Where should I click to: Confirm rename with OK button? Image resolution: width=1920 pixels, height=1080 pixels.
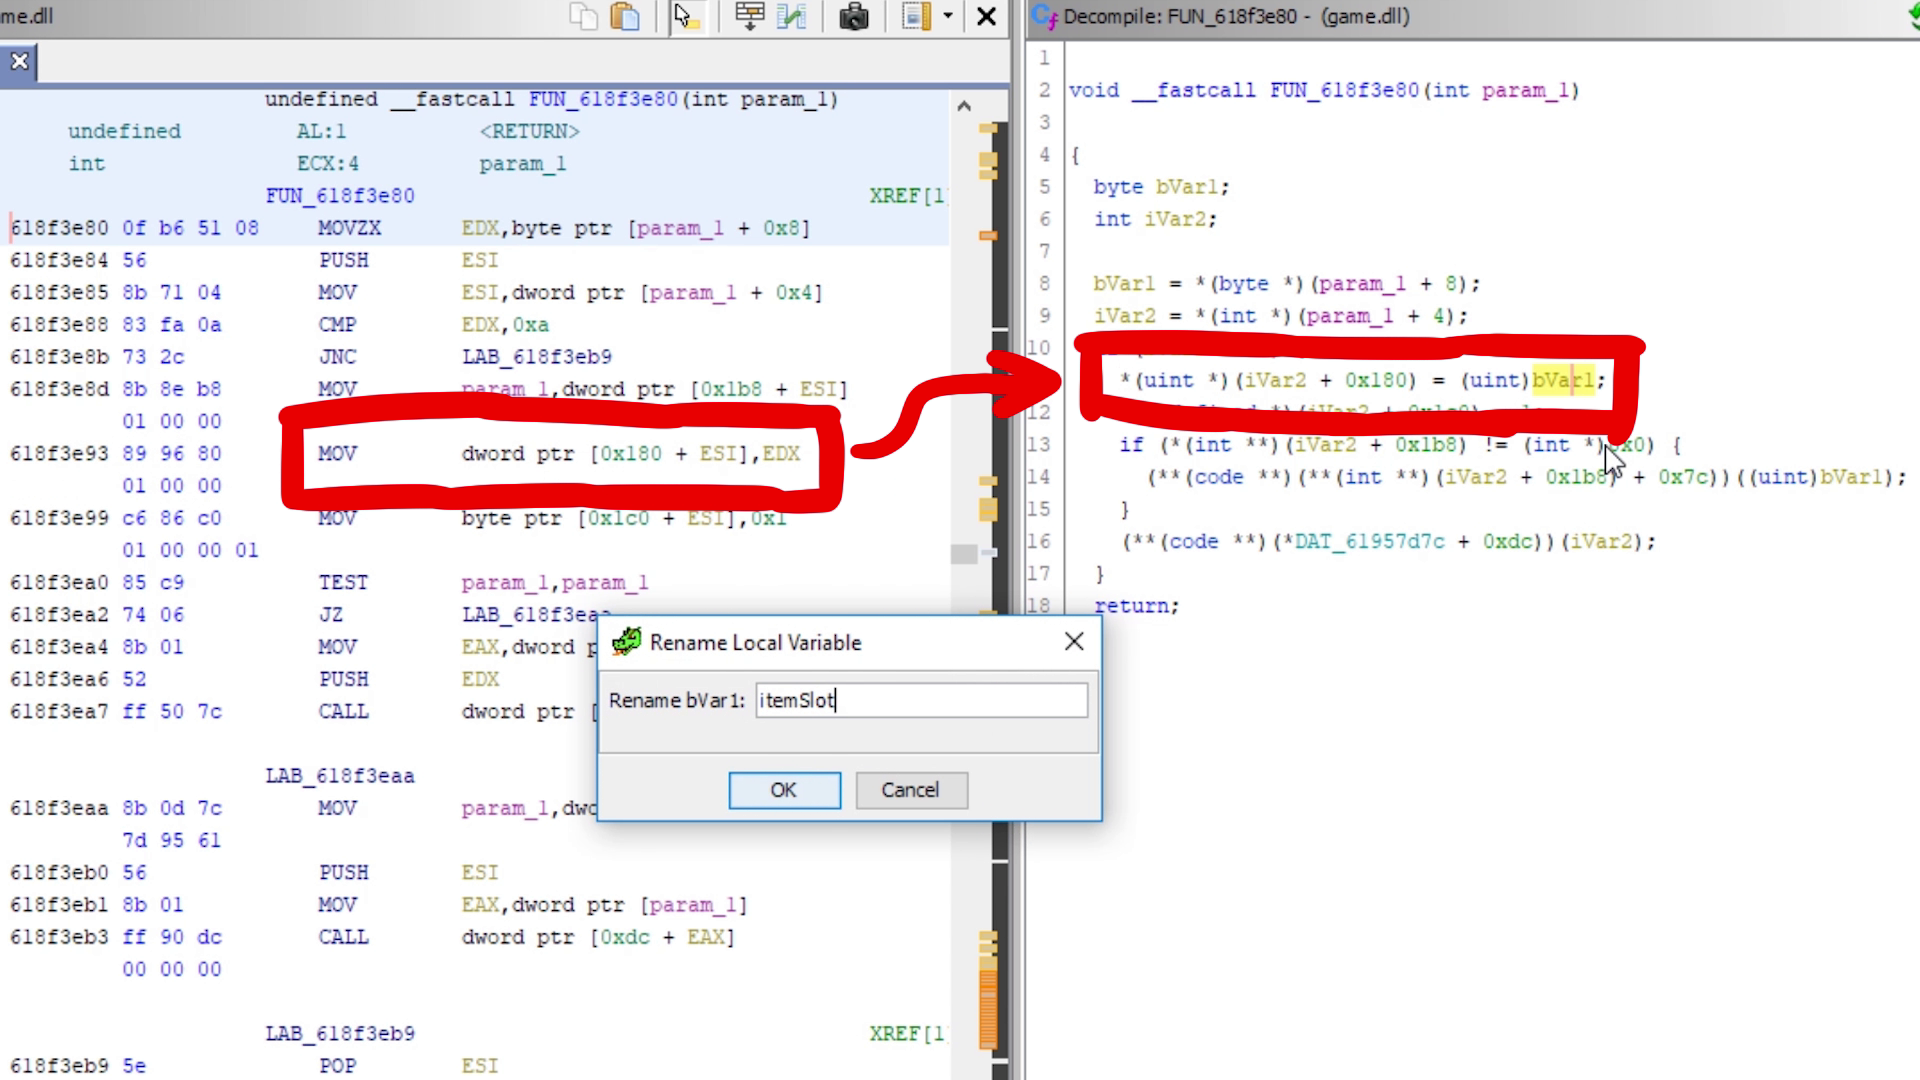click(784, 790)
